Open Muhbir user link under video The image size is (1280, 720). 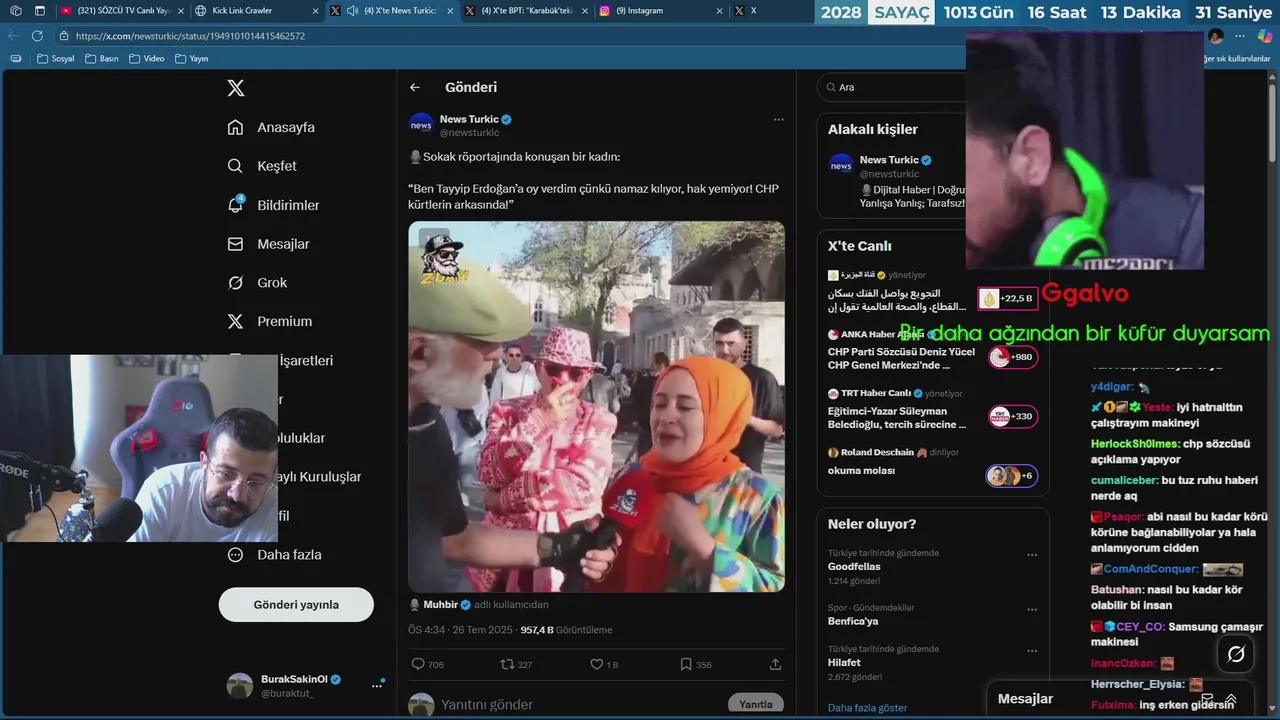pyautogui.click(x=440, y=604)
